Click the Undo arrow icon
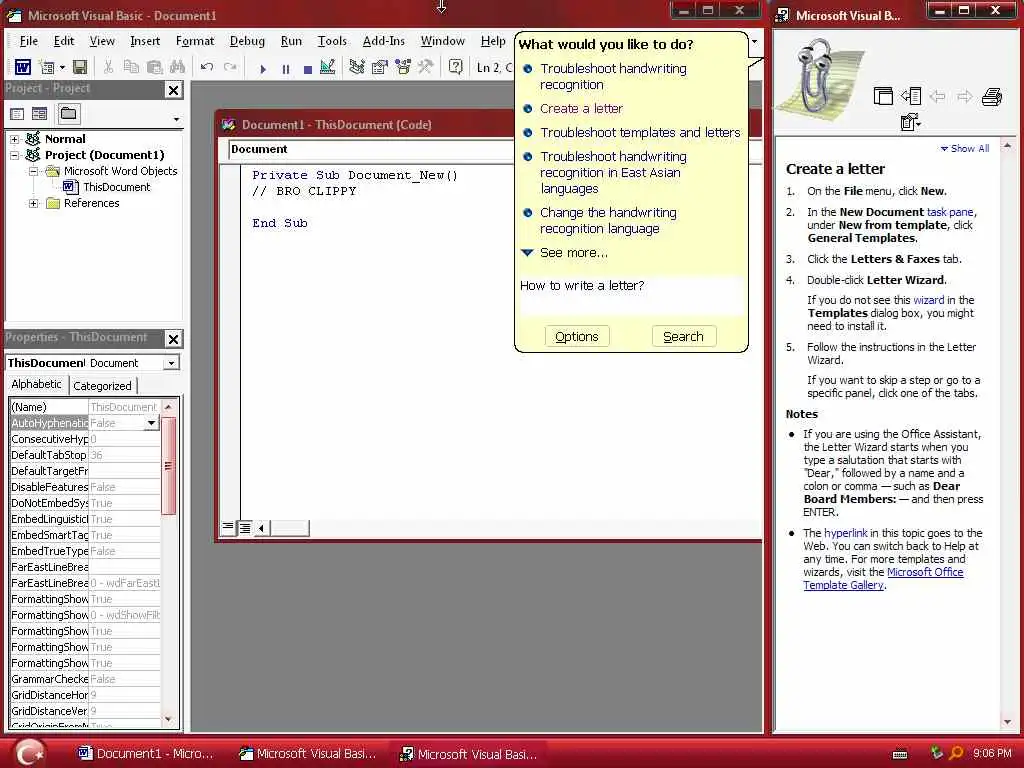This screenshot has width=1024, height=768. coord(207,67)
